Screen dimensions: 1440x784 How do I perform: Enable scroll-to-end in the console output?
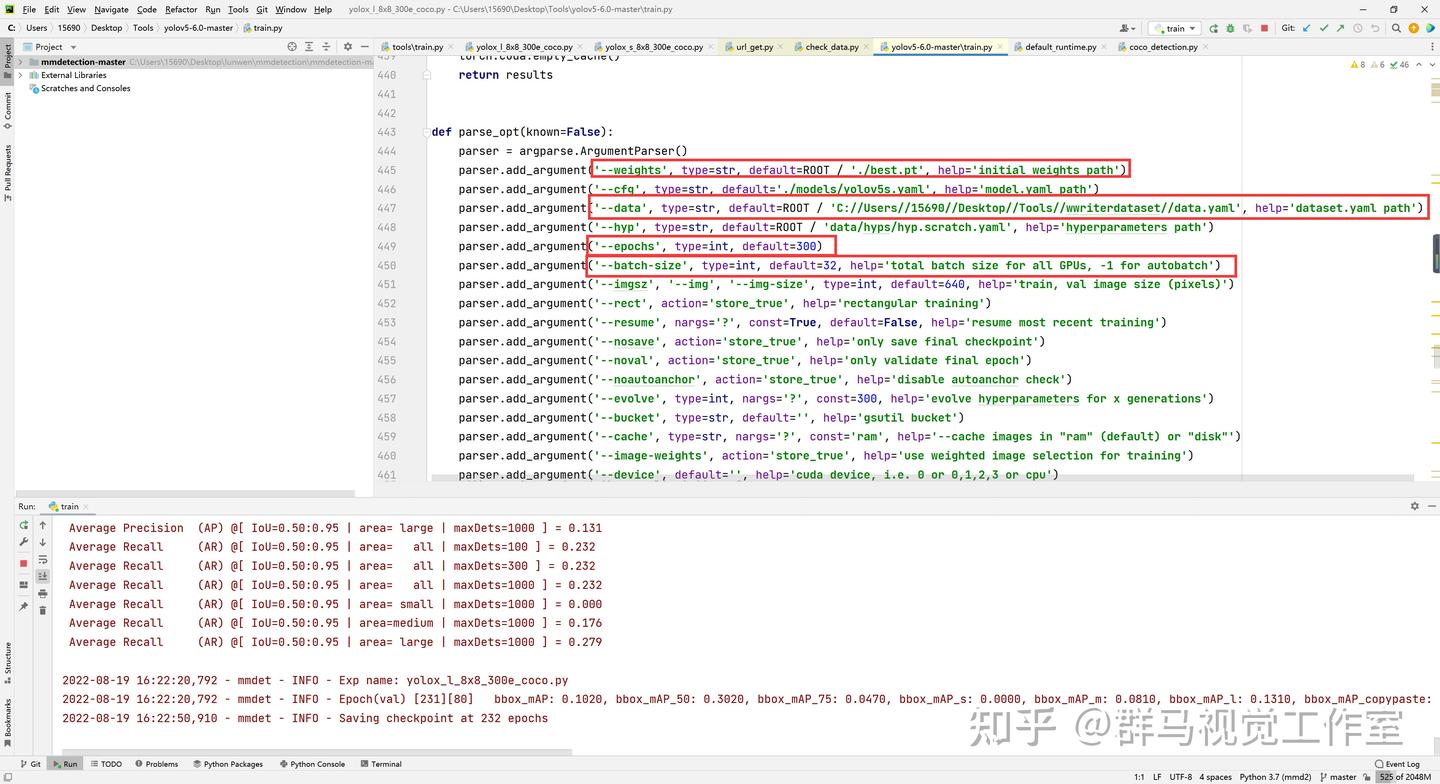coord(42,575)
